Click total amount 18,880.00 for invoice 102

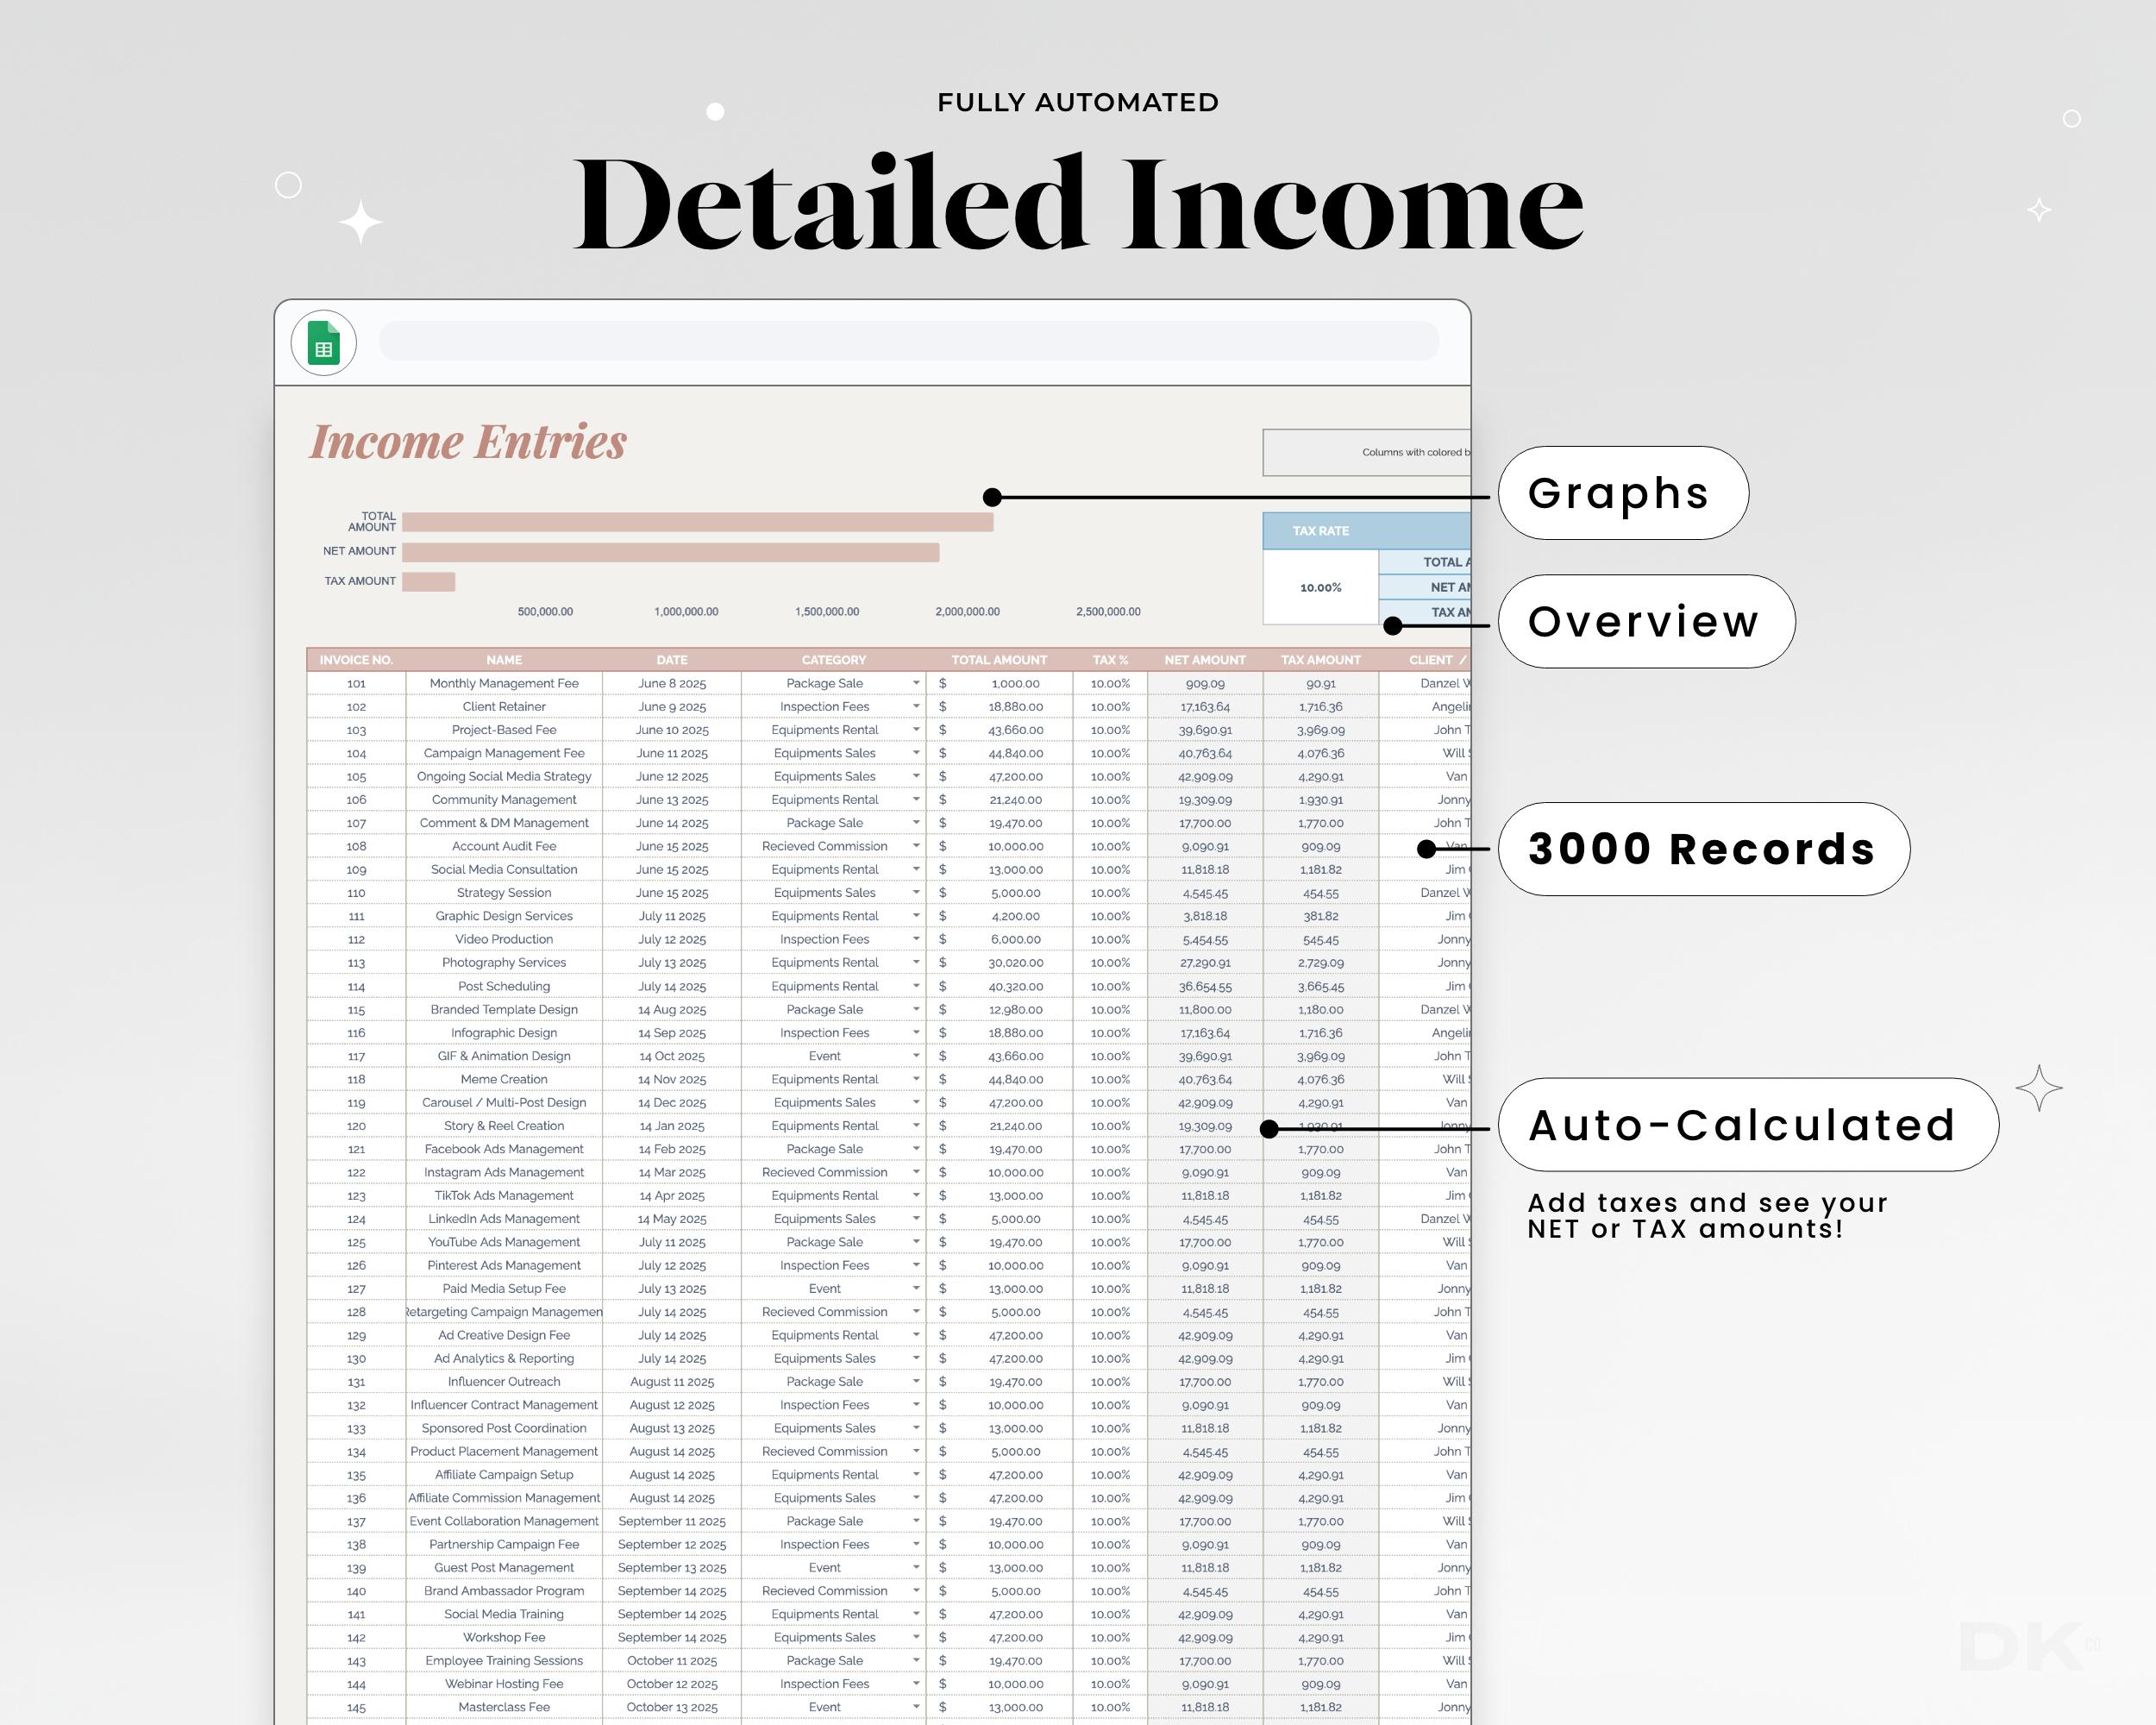(999, 706)
